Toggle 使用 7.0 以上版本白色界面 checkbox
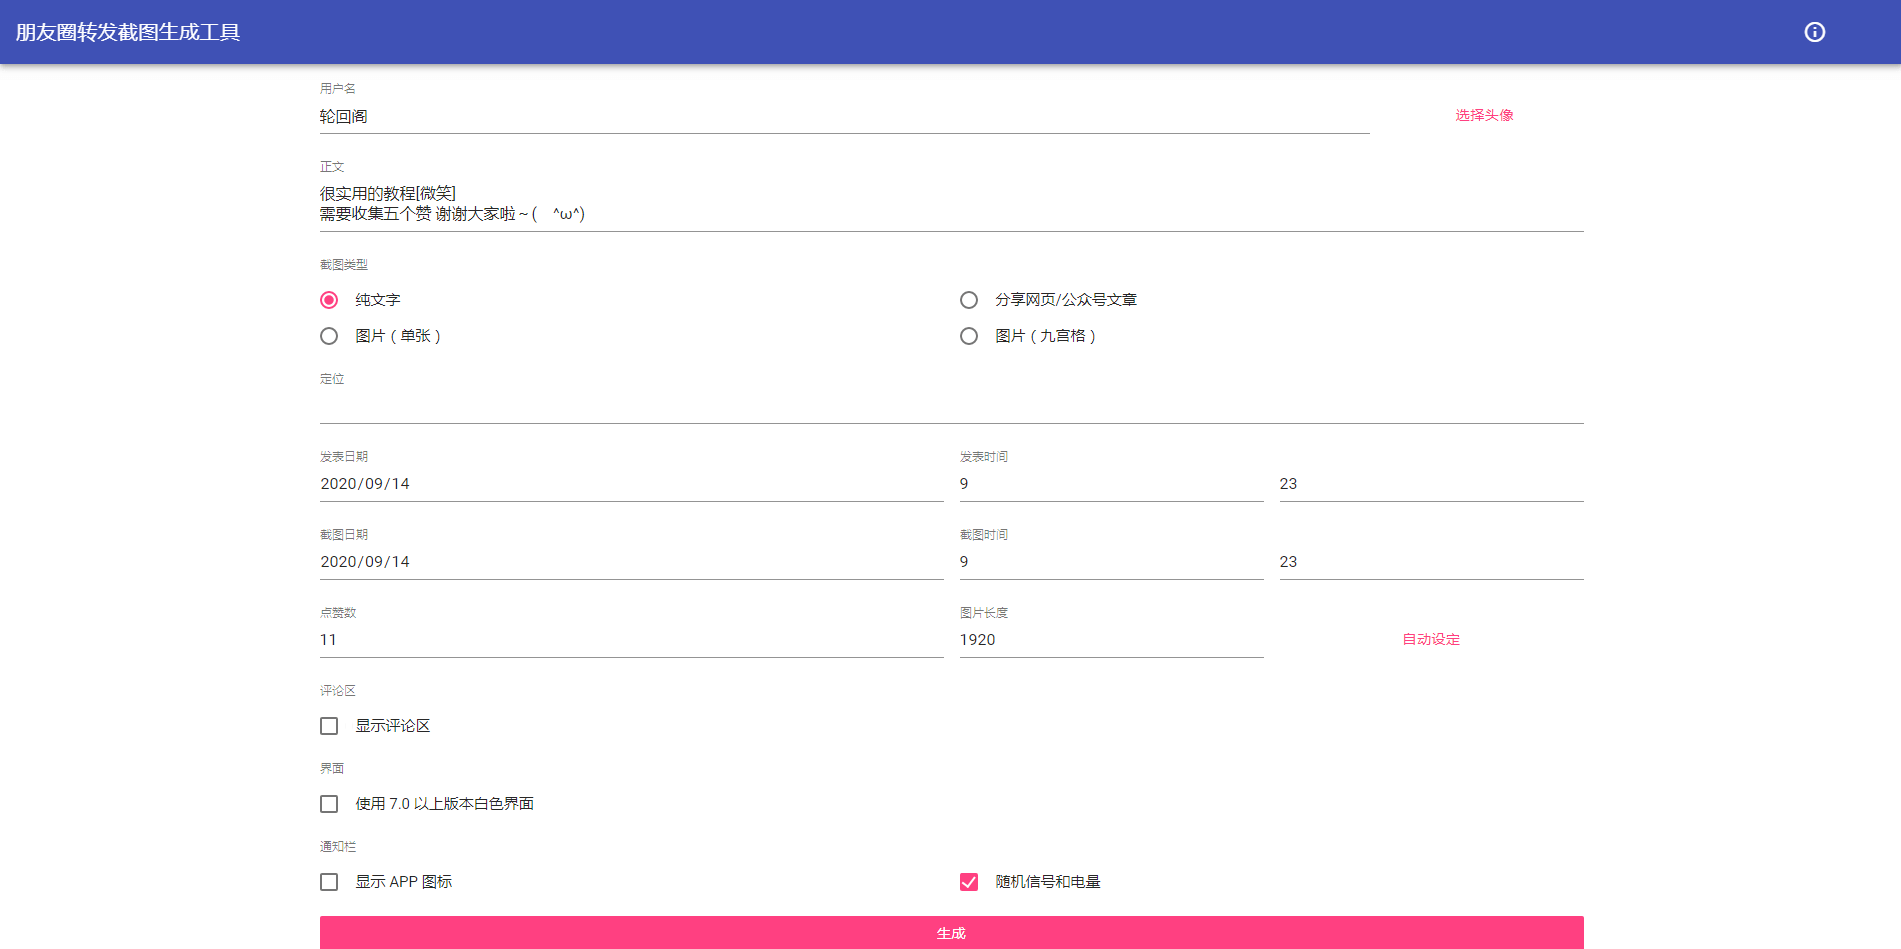This screenshot has width=1901, height=949. (329, 804)
